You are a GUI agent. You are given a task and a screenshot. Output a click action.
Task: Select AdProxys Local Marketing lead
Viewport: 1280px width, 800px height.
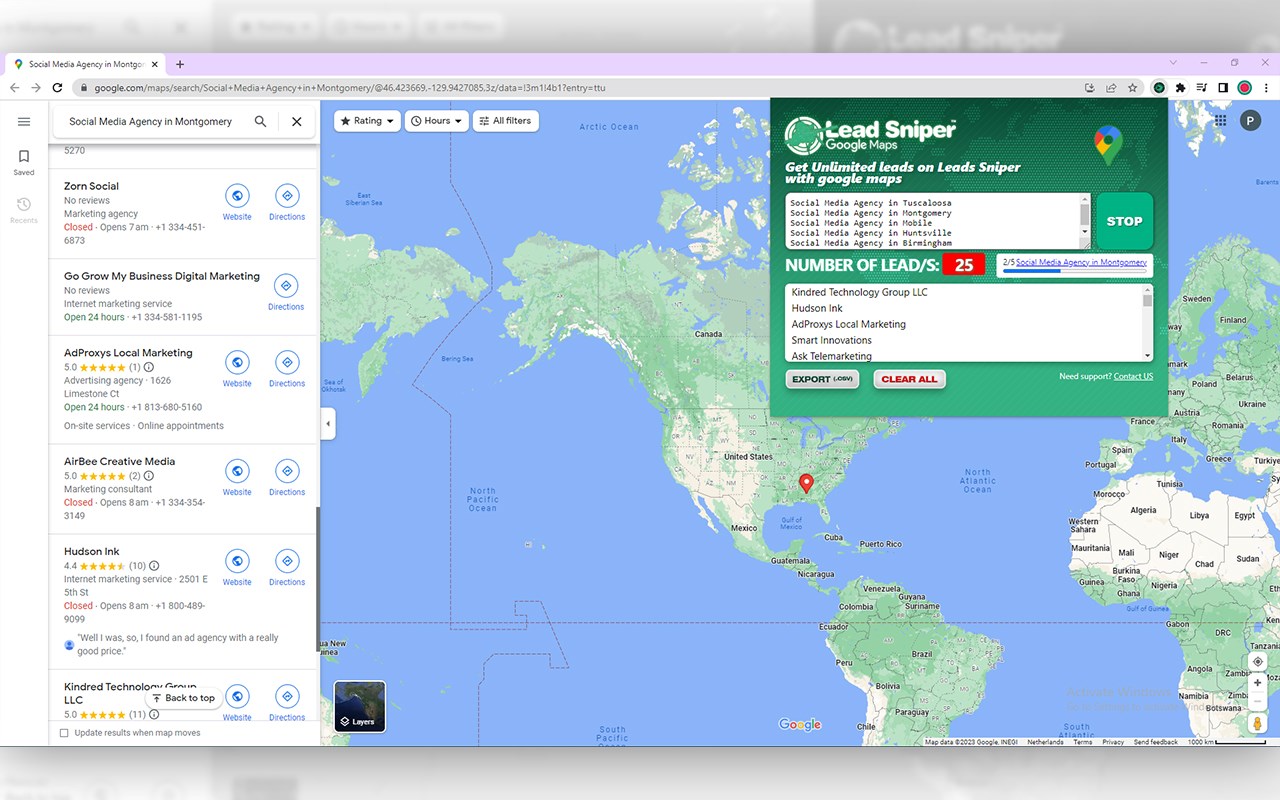click(848, 324)
